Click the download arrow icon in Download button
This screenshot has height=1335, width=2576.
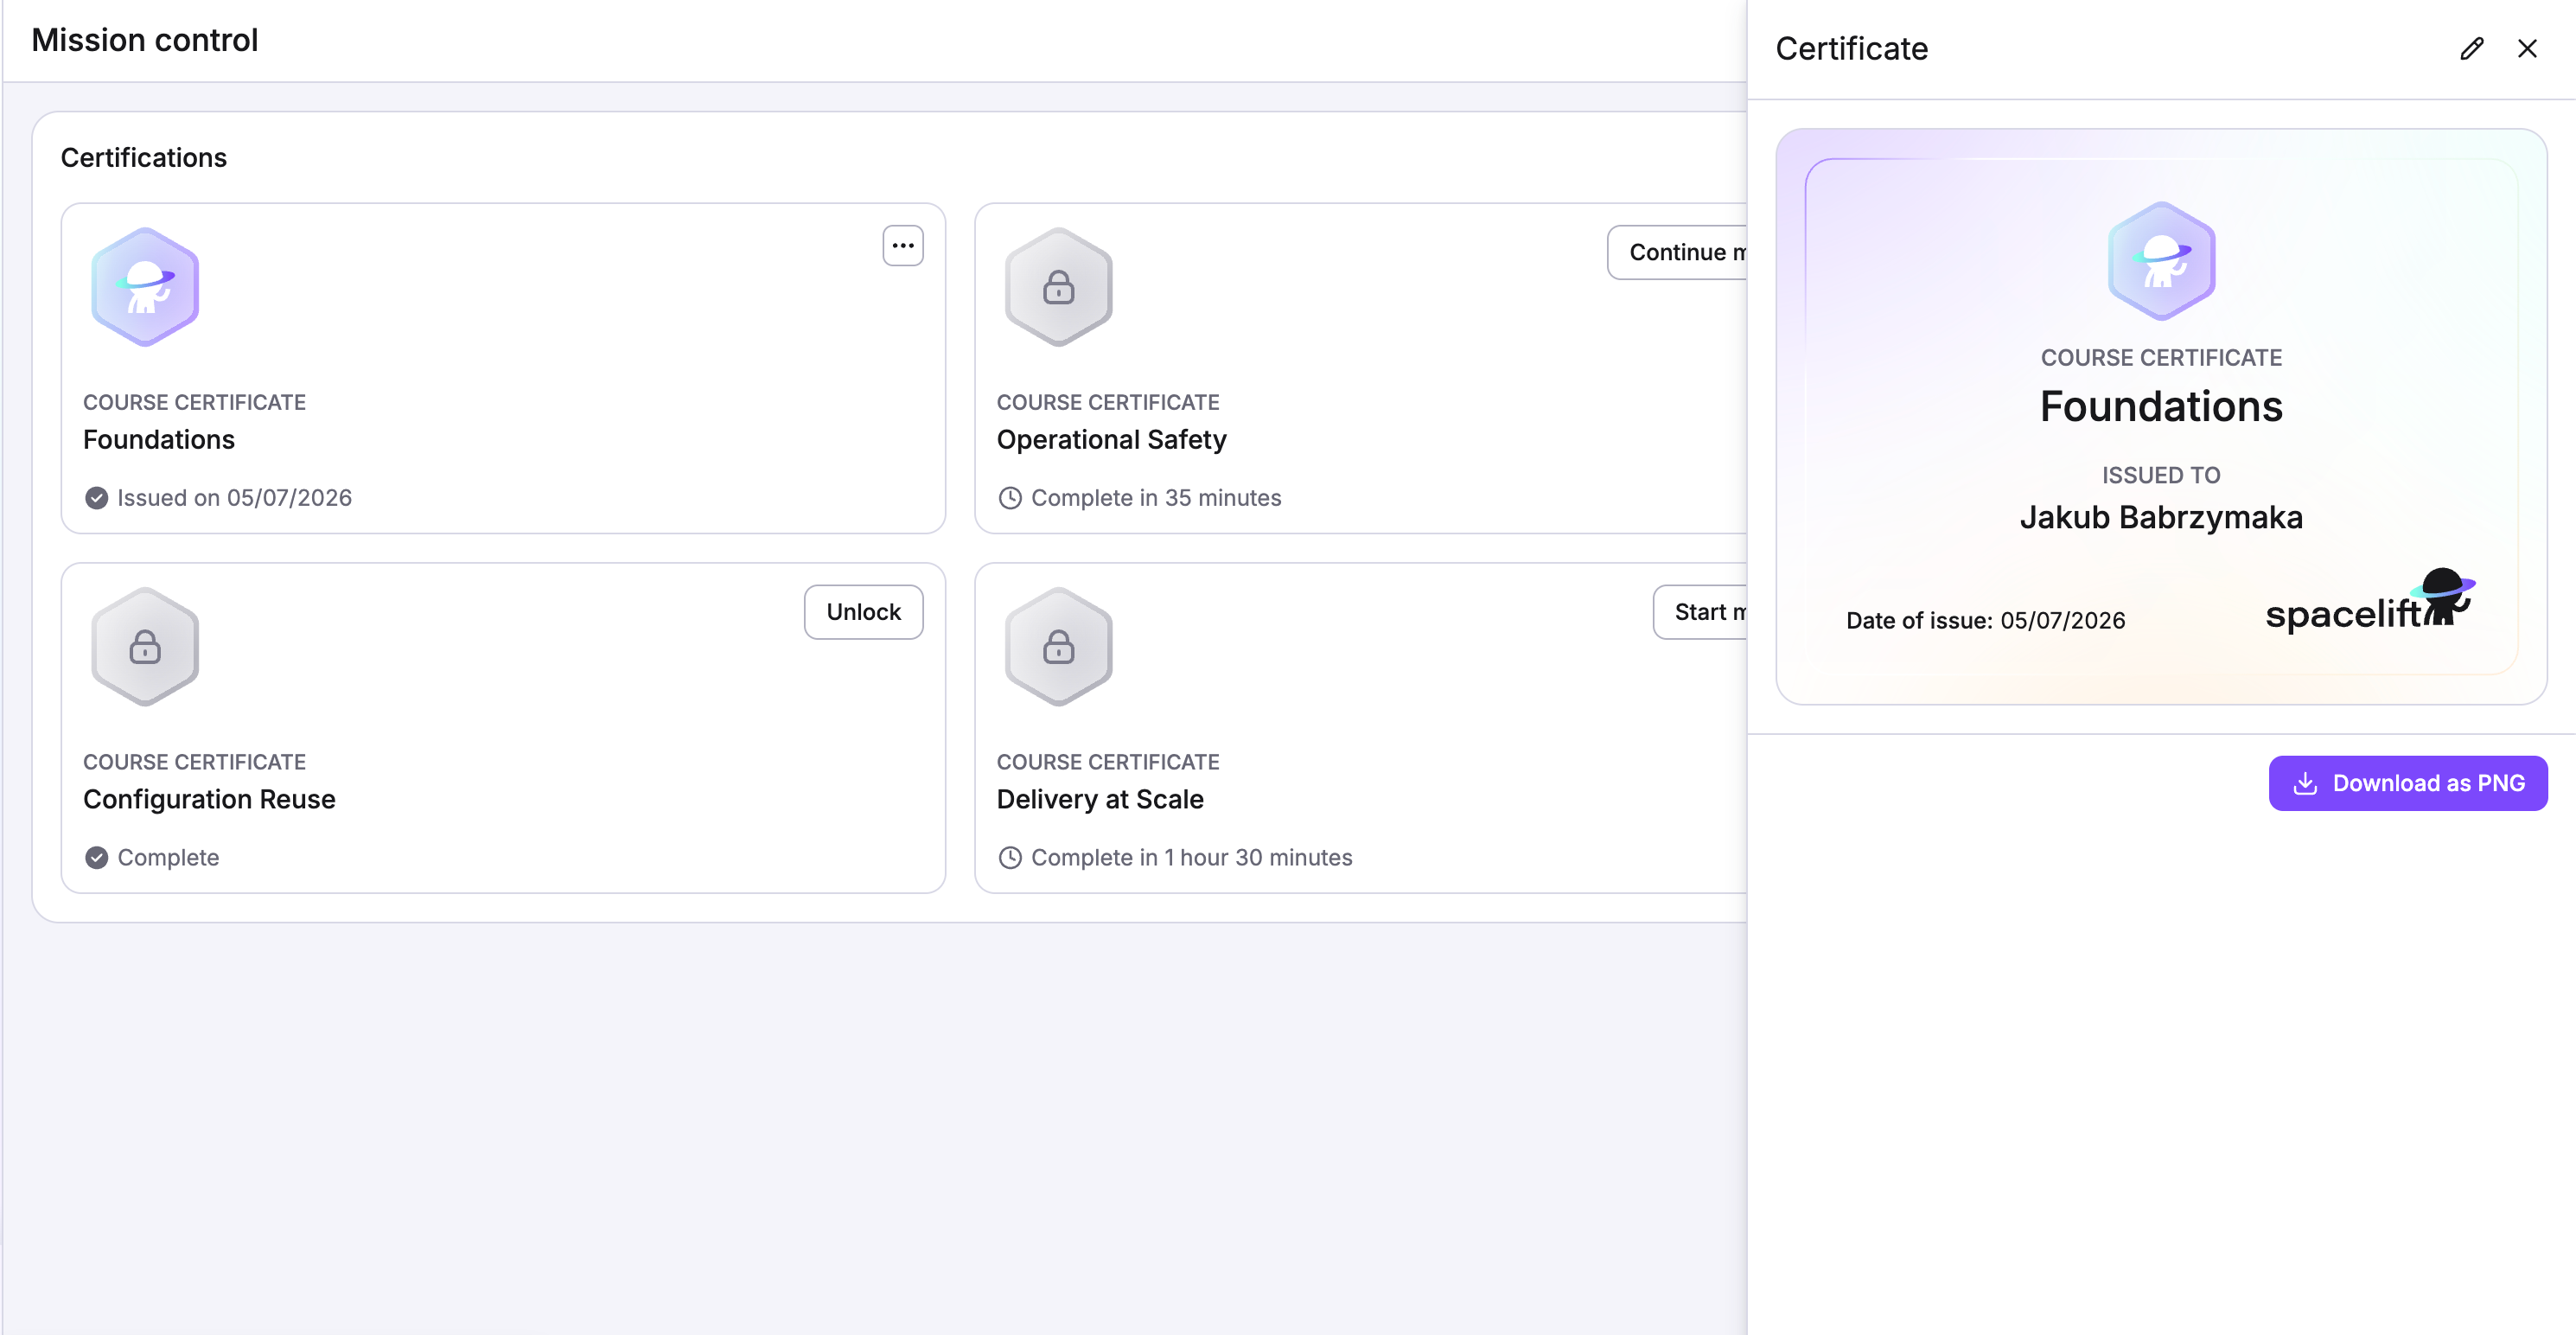coord(2305,783)
